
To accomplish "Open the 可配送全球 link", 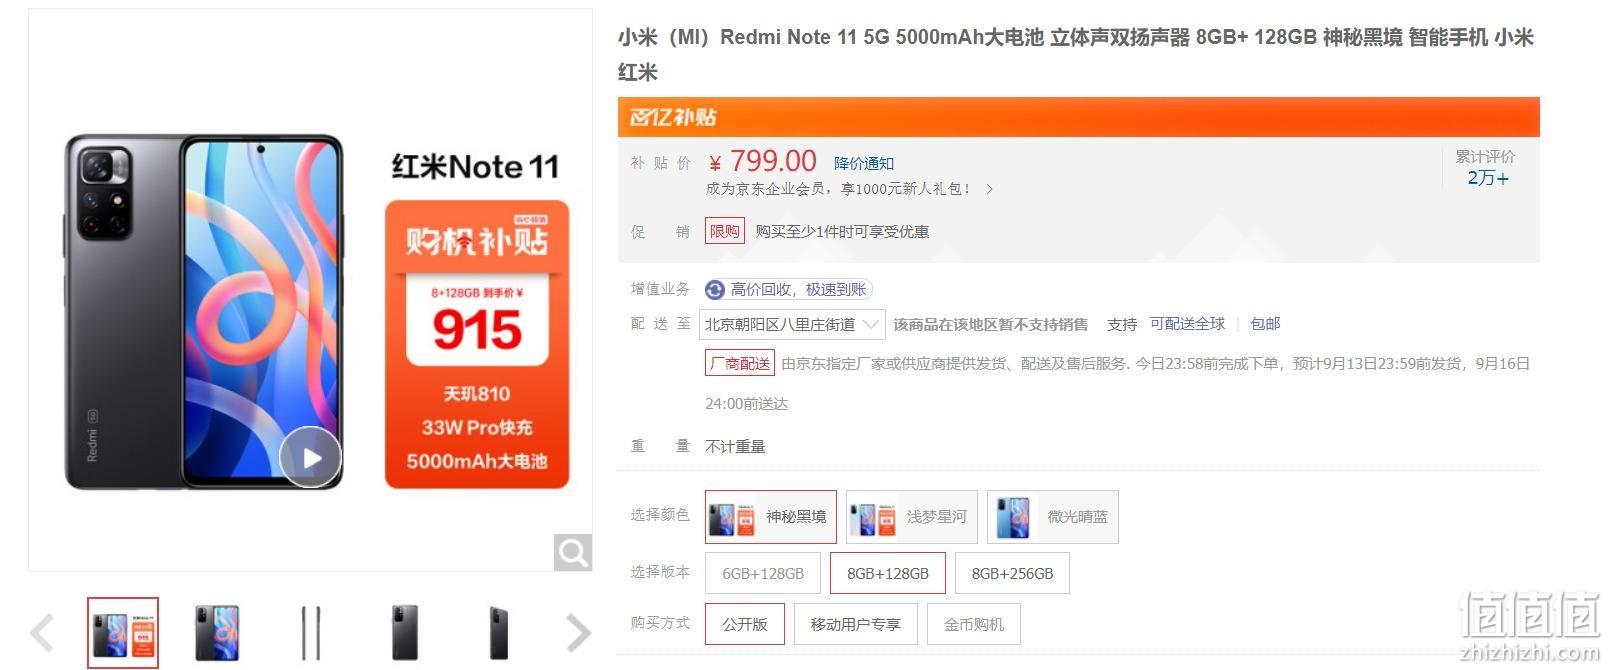I will coord(1187,324).
